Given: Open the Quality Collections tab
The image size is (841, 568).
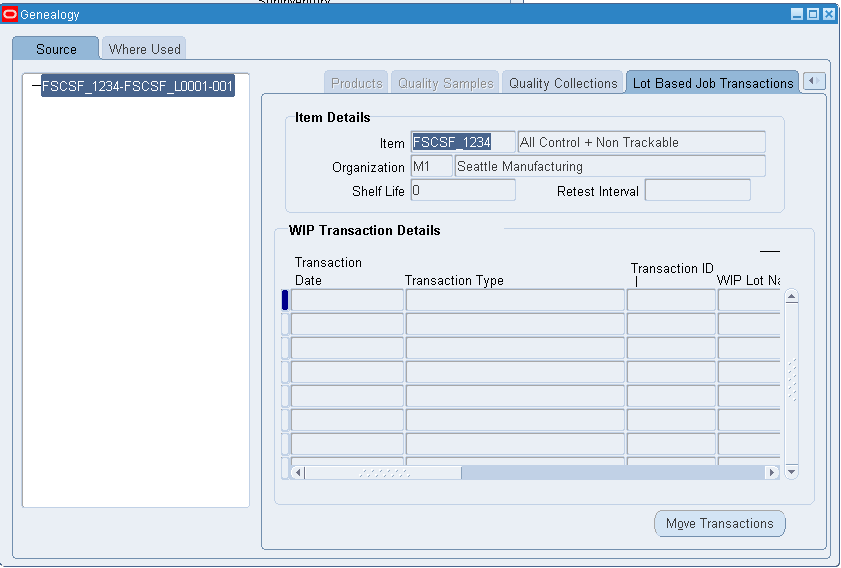Looking at the screenshot, I should 563,83.
